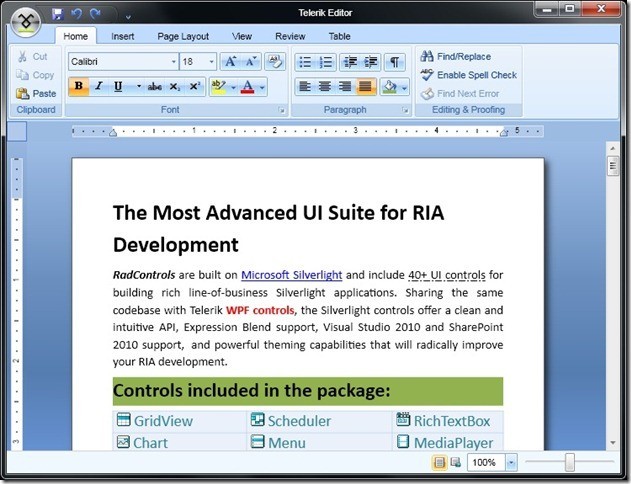Click the red font color A swatch
This screenshot has height=484, width=631.
(x=248, y=87)
